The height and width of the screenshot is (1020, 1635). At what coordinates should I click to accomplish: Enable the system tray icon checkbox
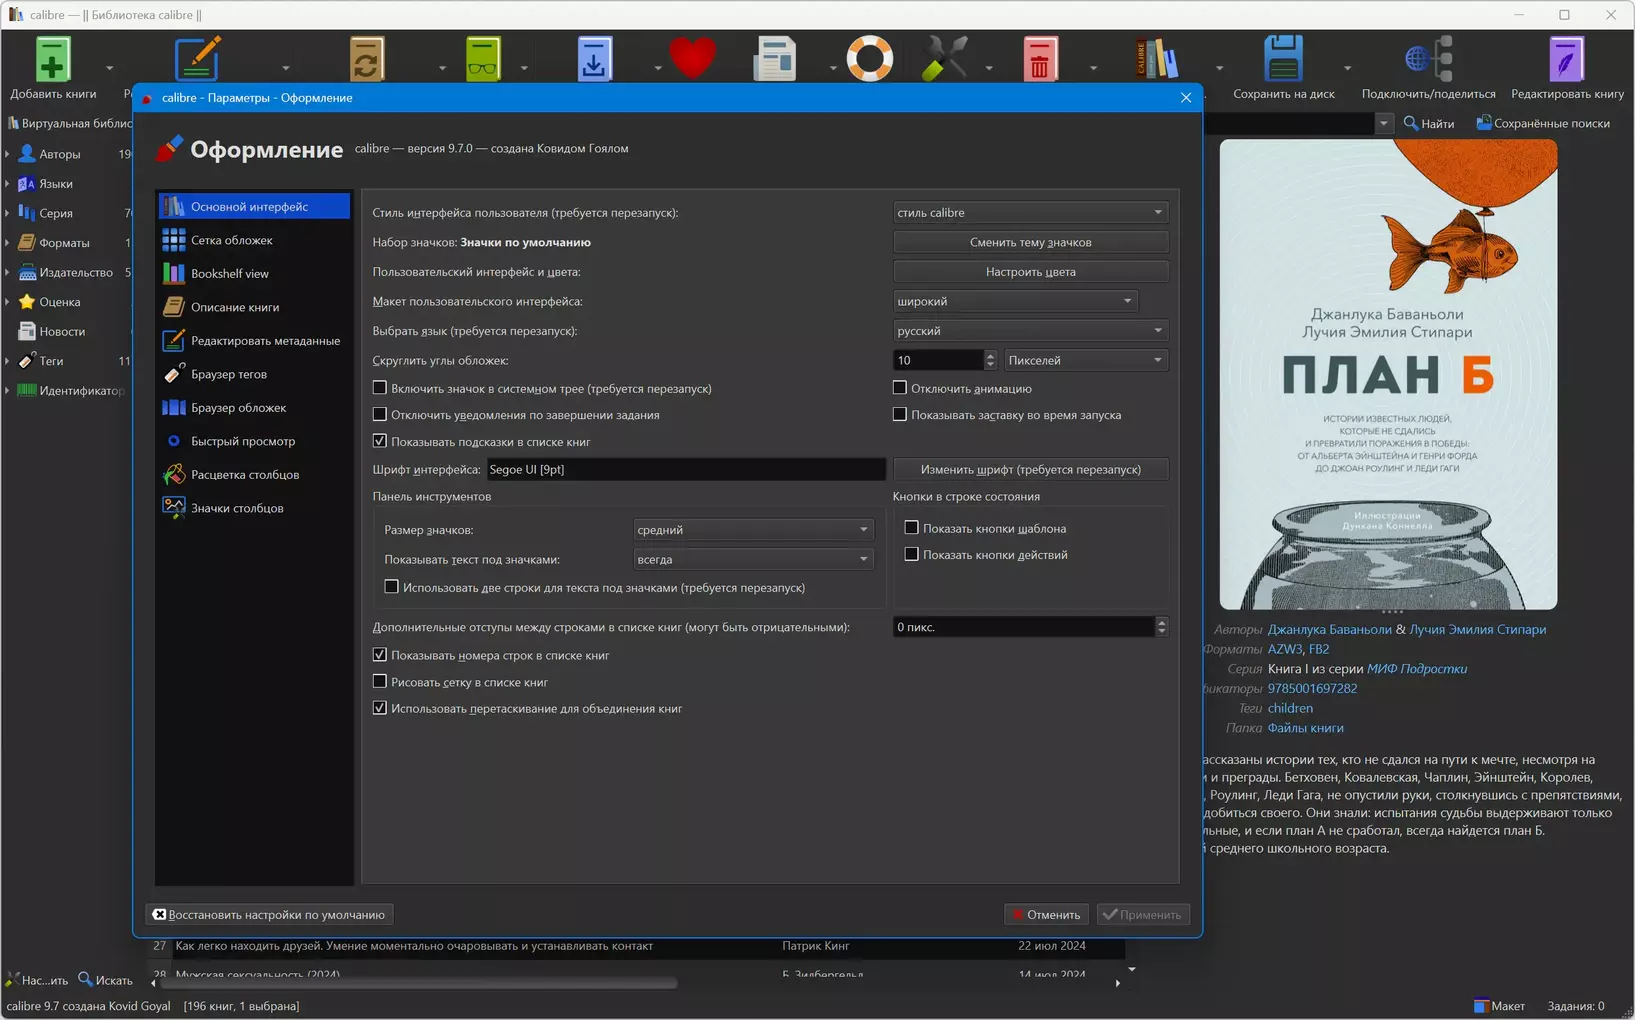click(380, 388)
